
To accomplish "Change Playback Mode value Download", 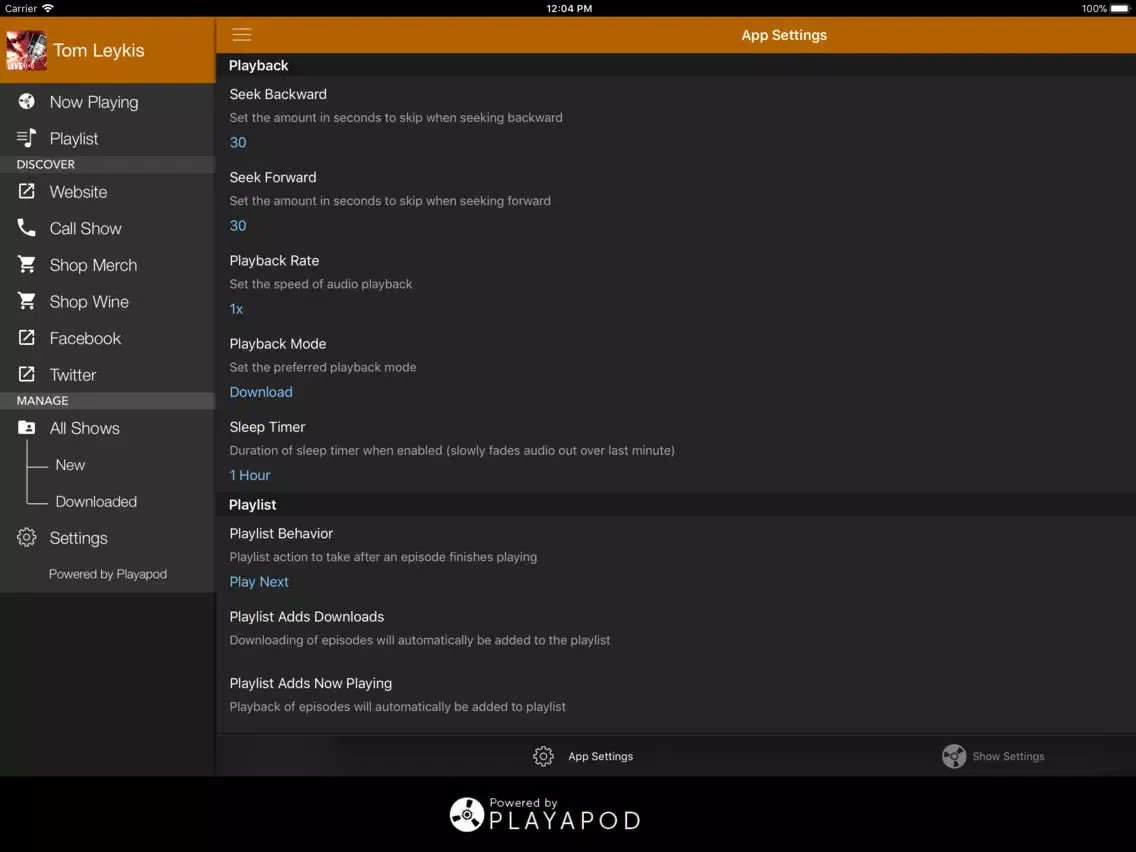I will 261,392.
